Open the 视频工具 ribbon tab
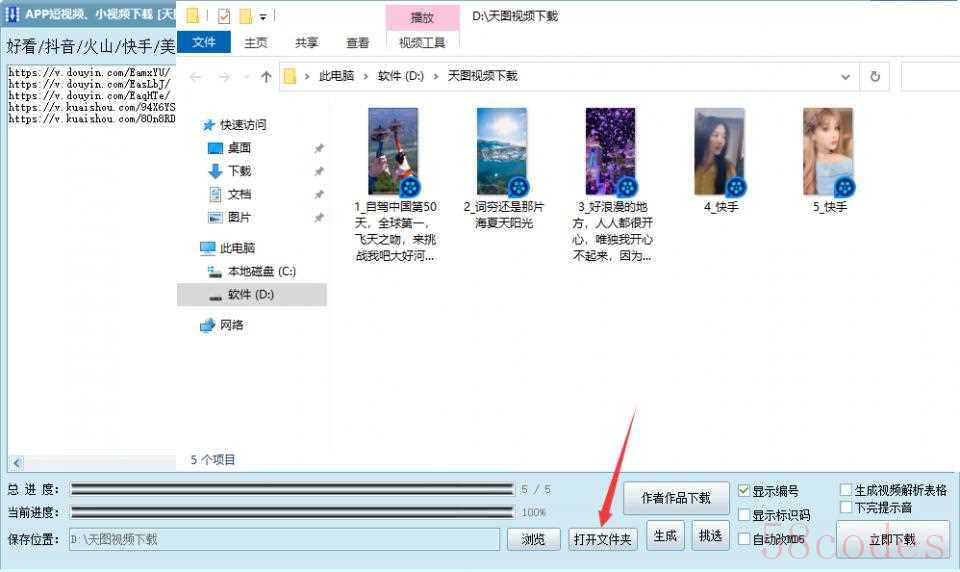Viewport: 960px width, 572px height. point(422,43)
